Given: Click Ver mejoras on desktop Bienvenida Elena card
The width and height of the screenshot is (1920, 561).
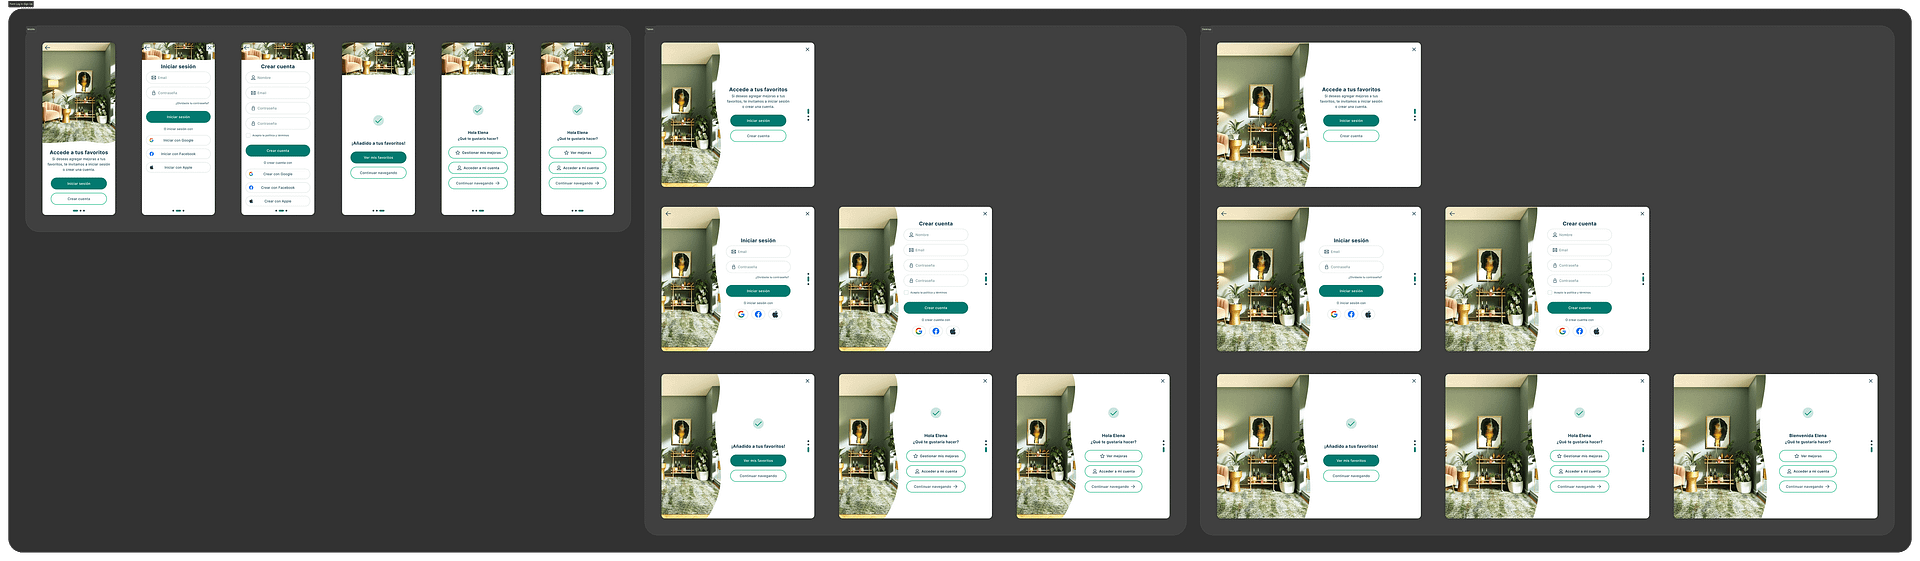Looking at the screenshot, I should (1808, 456).
